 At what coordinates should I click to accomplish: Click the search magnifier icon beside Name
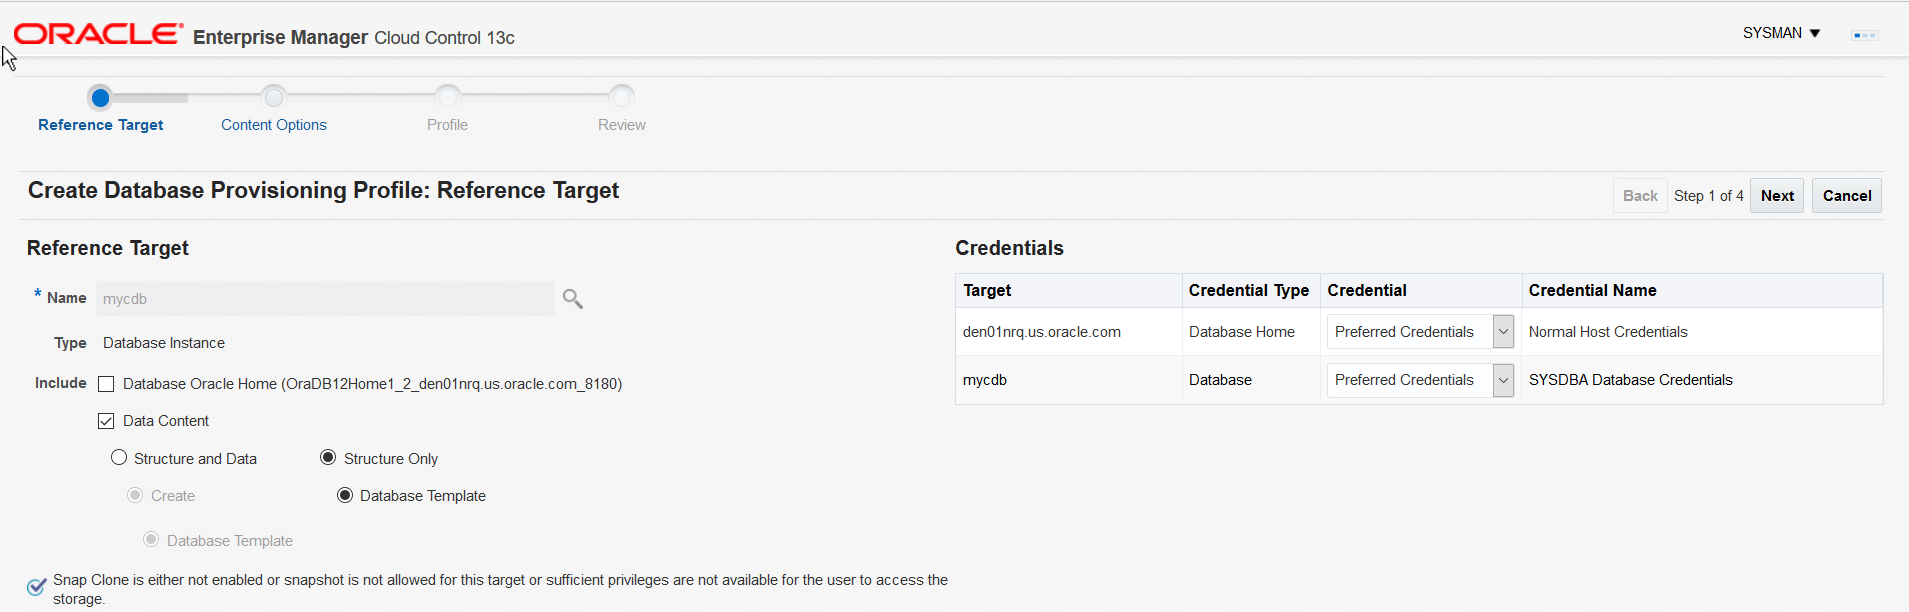572,299
